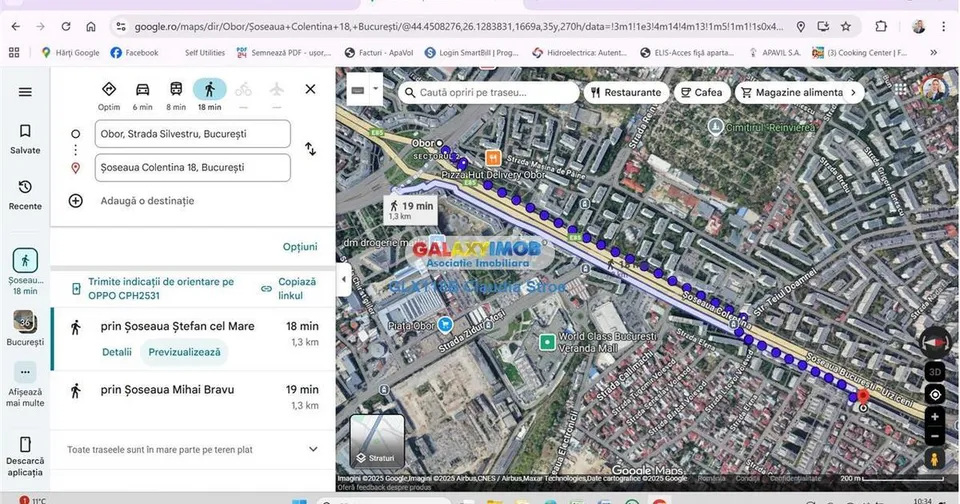This screenshot has width=960, height=504.
Task: Open the map view type dropdown
Action: [375, 89]
